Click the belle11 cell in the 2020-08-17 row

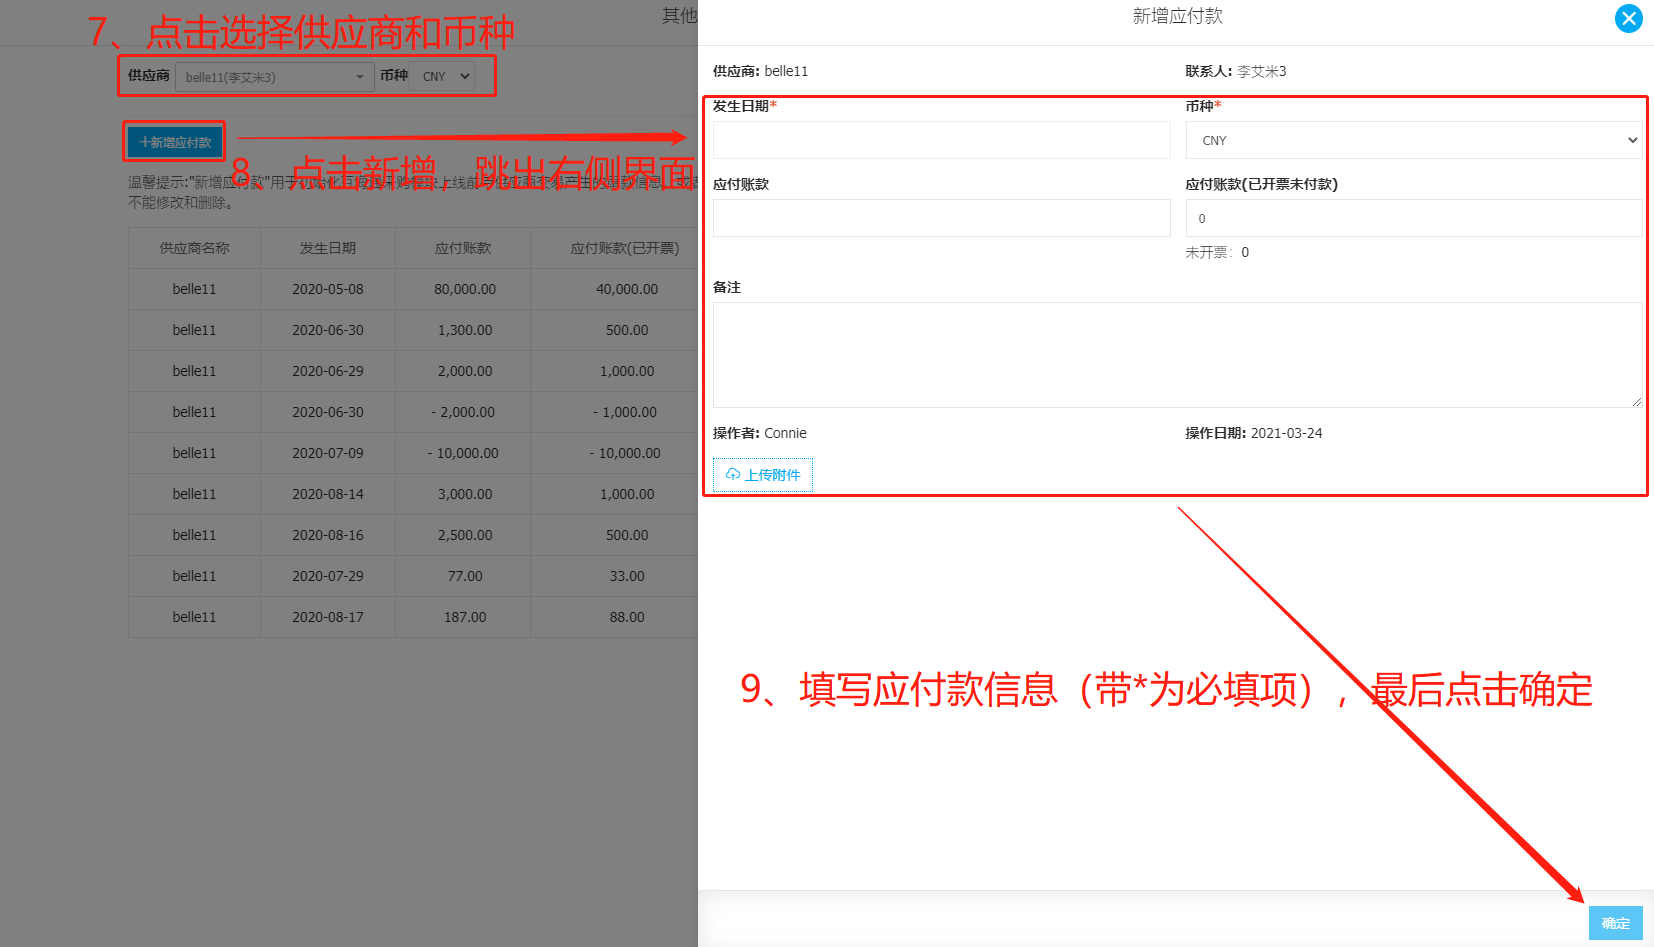pyautogui.click(x=194, y=617)
